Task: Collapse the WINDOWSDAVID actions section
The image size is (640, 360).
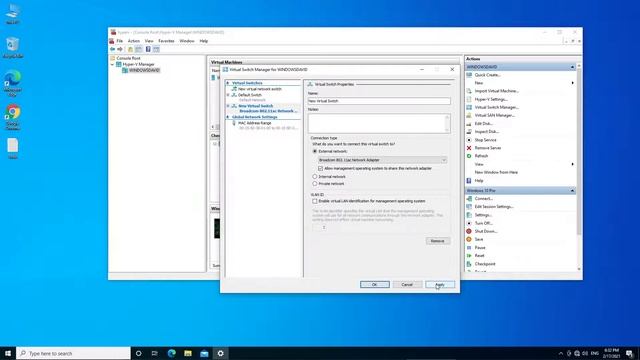Action: [x=572, y=67]
